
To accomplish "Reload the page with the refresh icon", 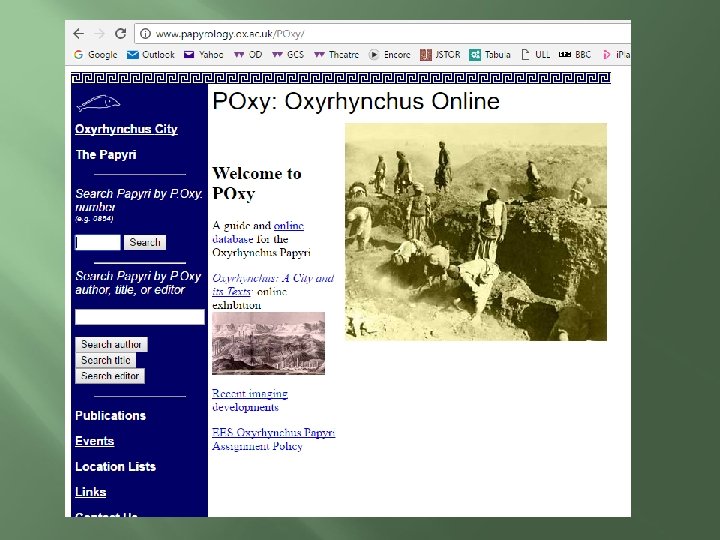I will coord(120,34).
